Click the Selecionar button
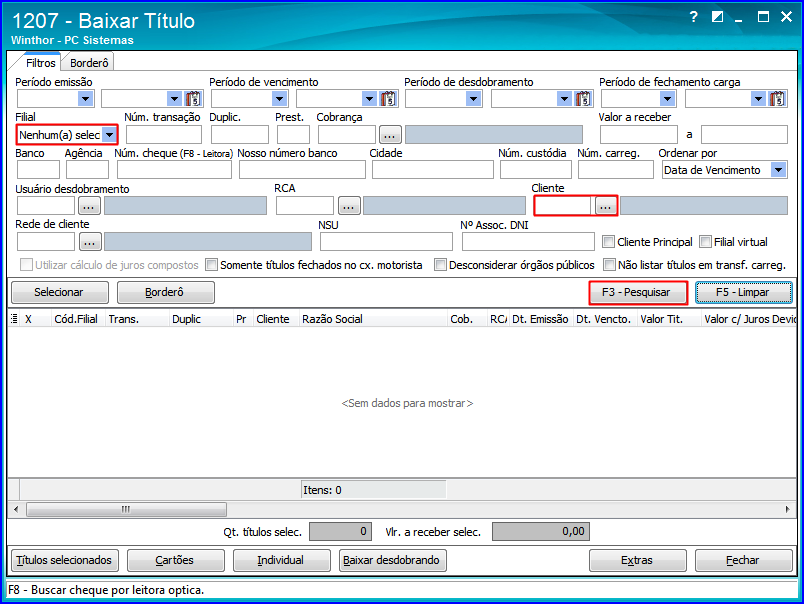 pyautogui.click(x=59, y=292)
